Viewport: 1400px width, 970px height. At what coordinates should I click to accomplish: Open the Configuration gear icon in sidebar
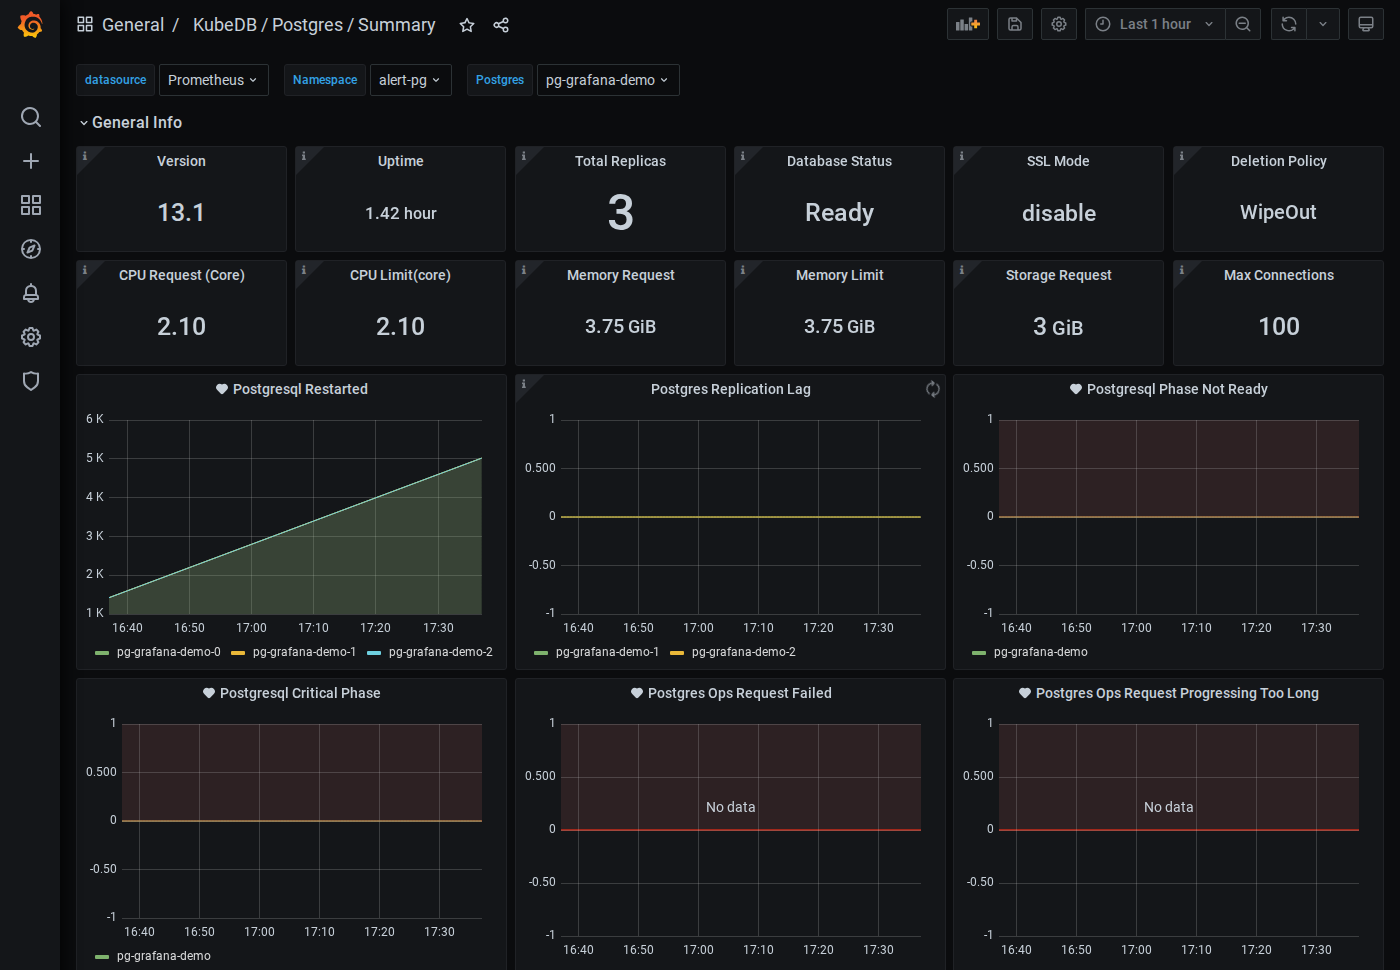(x=31, y=337)
